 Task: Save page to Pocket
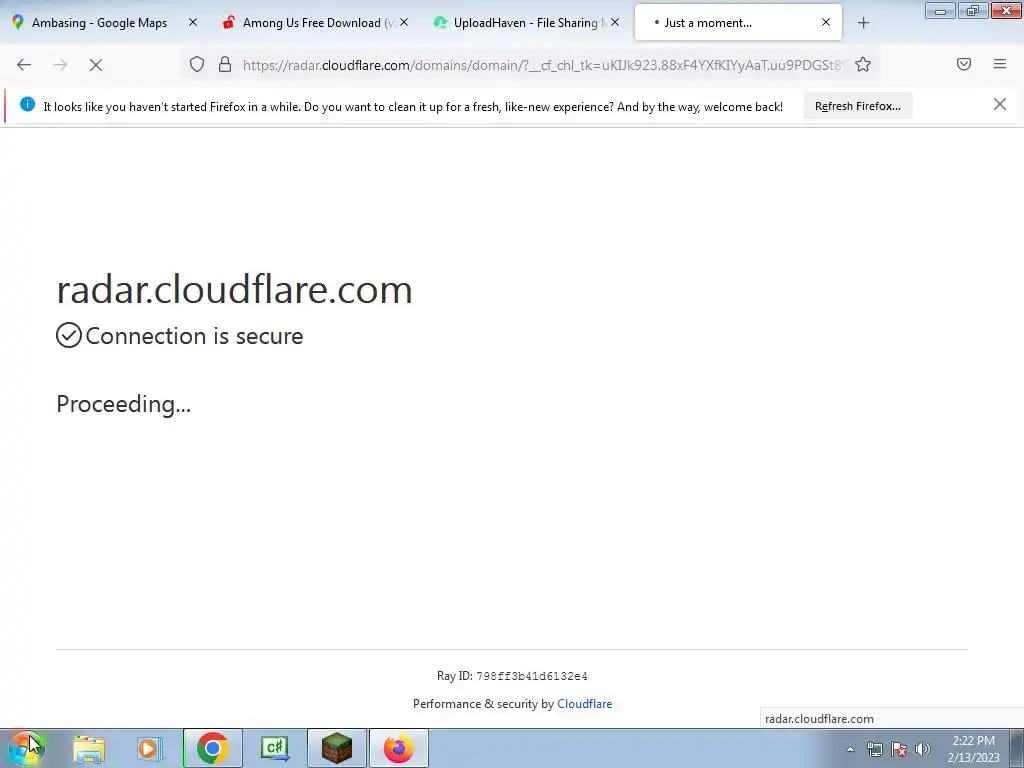pyautogui.click(x=963, y=64)
